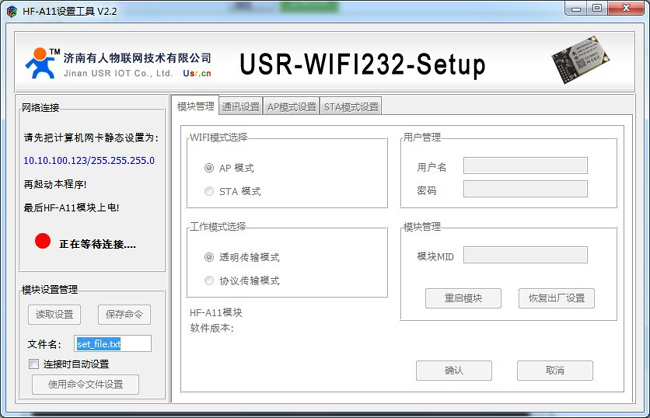Screen dimensions: 650x418
Task: Click the 文件名 set_file.txt text field
Action: tap(112, 344)
